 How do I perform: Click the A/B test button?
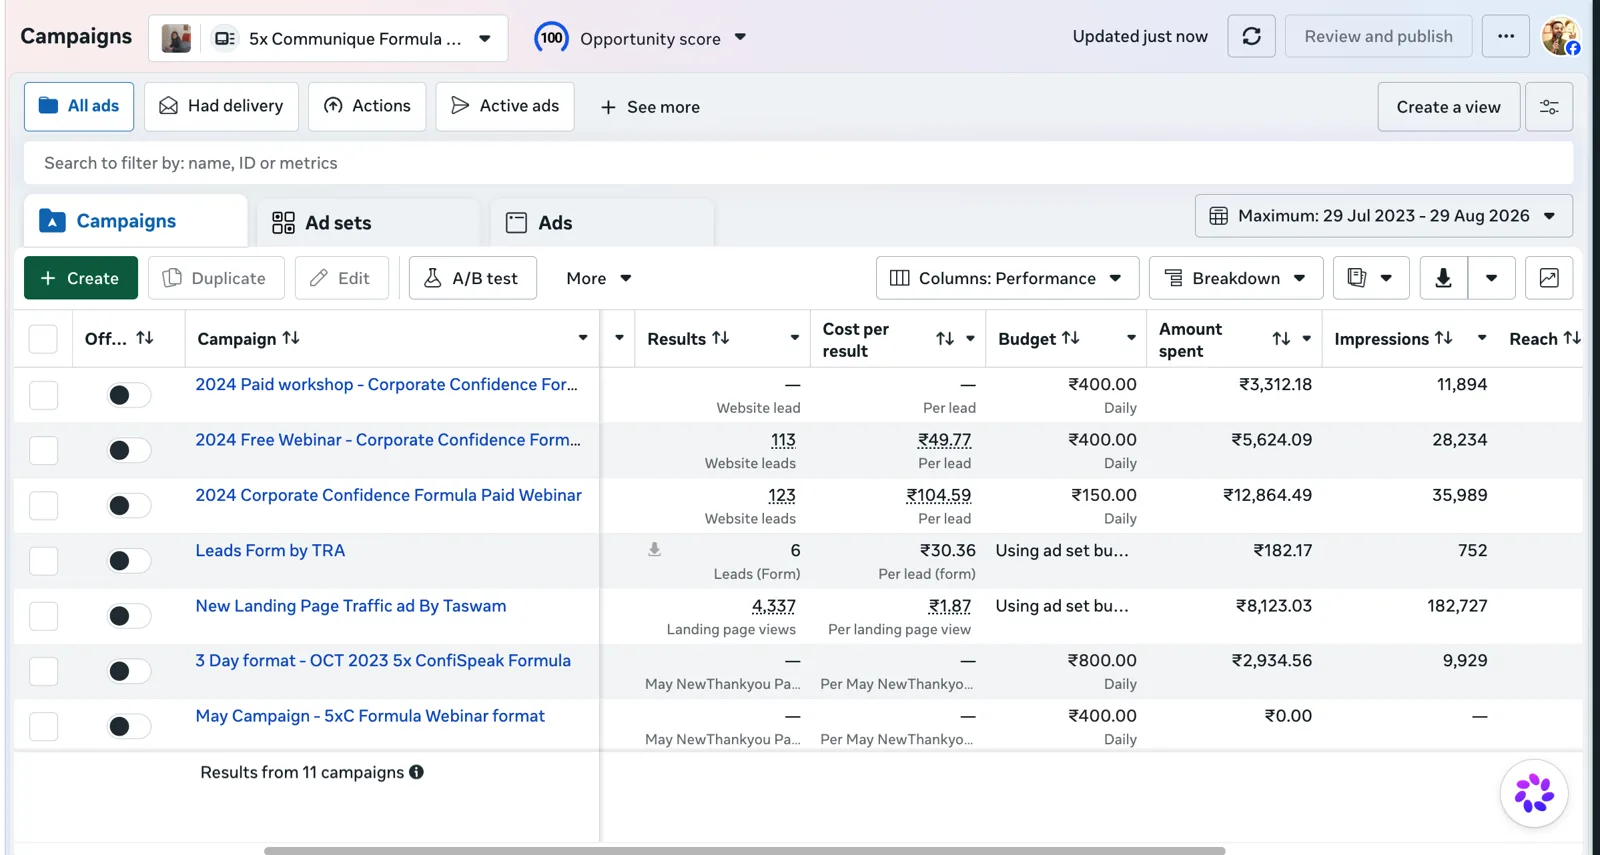473,278
